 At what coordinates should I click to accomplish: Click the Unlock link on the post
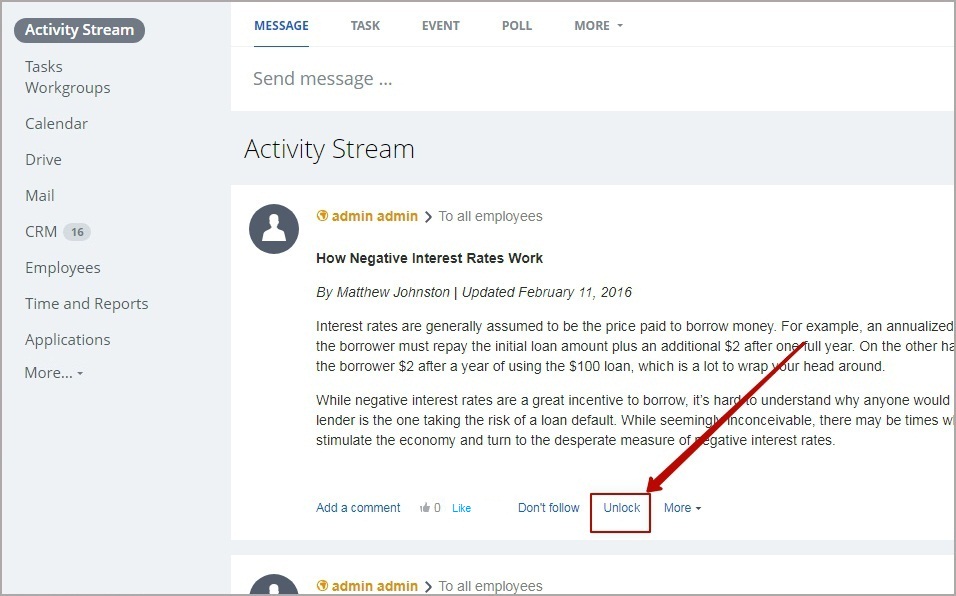(x=621, y=508)
